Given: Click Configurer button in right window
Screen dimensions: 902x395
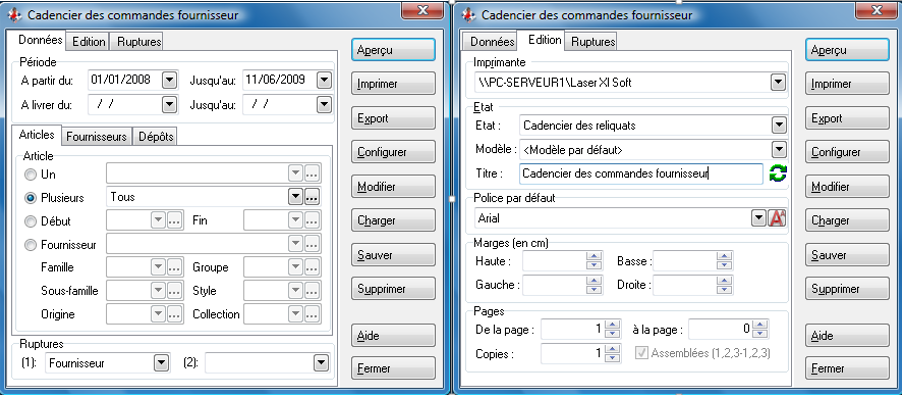Looking at the screenshot, I should (x=847, y=152).
